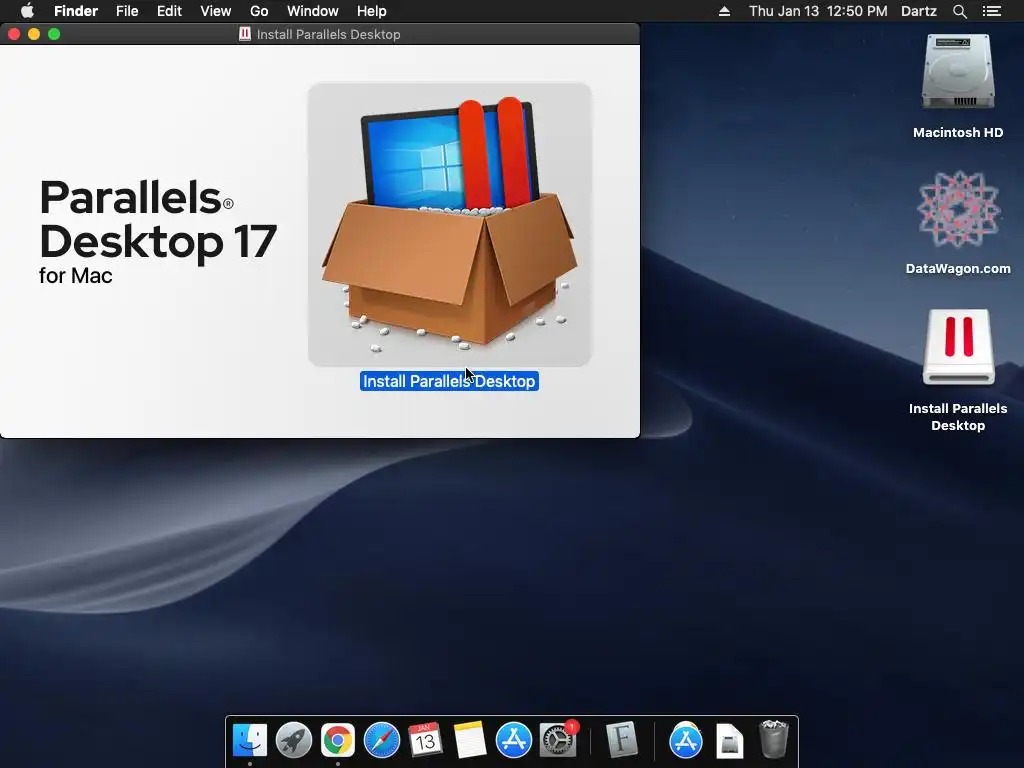Open App Store icon beside Notes
The height and width of the screenshot is (768, 1024).
tap(513, 740)
